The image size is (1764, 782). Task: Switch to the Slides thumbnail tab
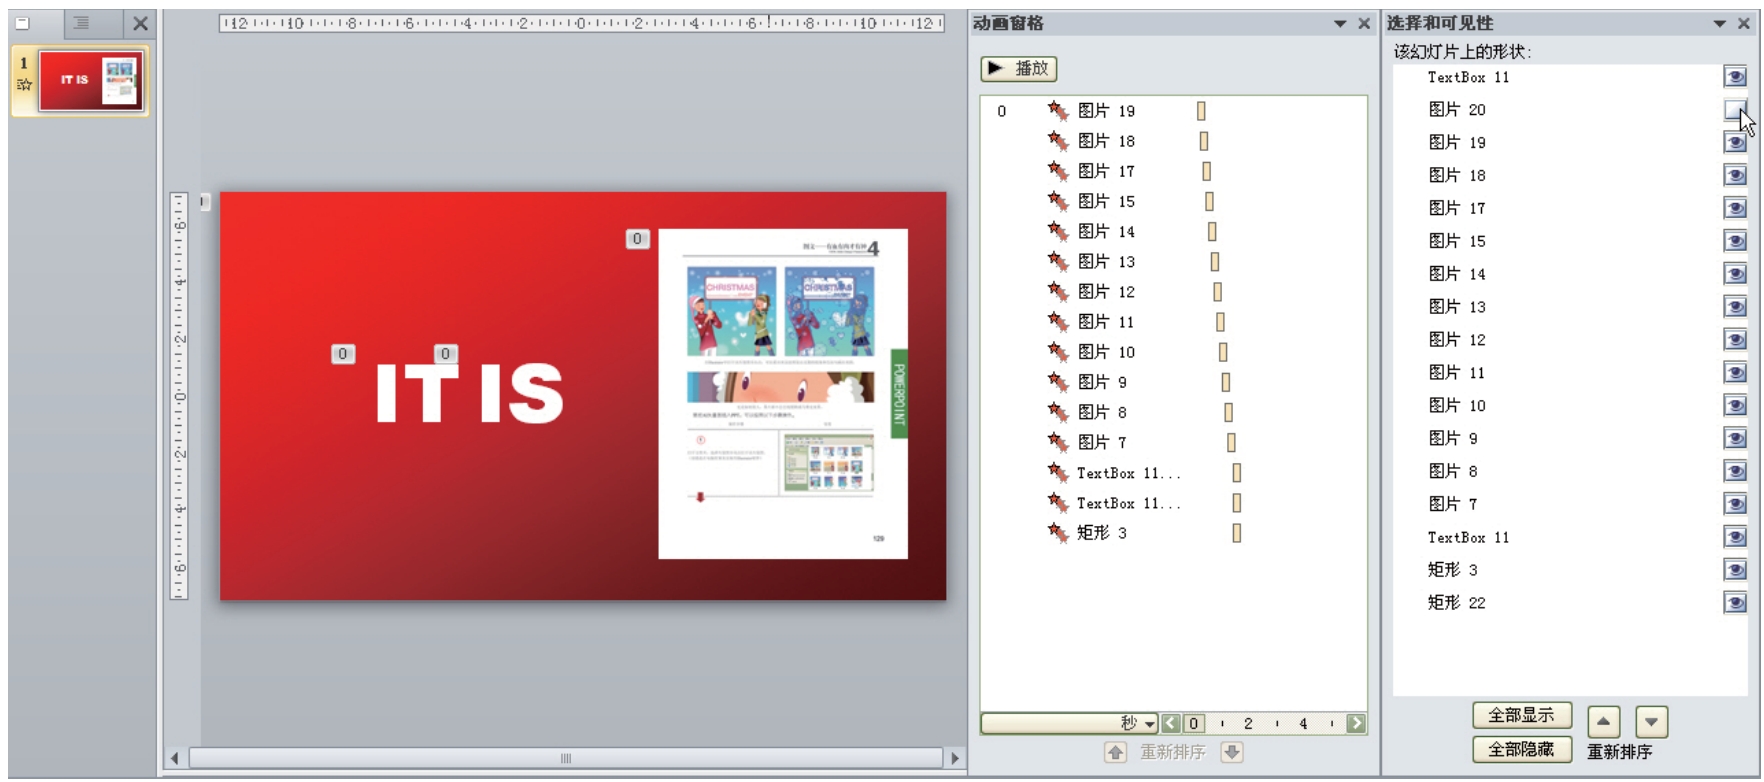pyautogui.click(x=23, y=23)
